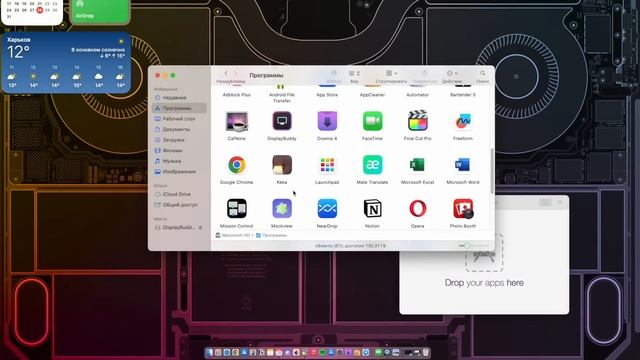The image size is (640, 360).
Task: Select the FaceTime app icon
Action: click(372, 121)
